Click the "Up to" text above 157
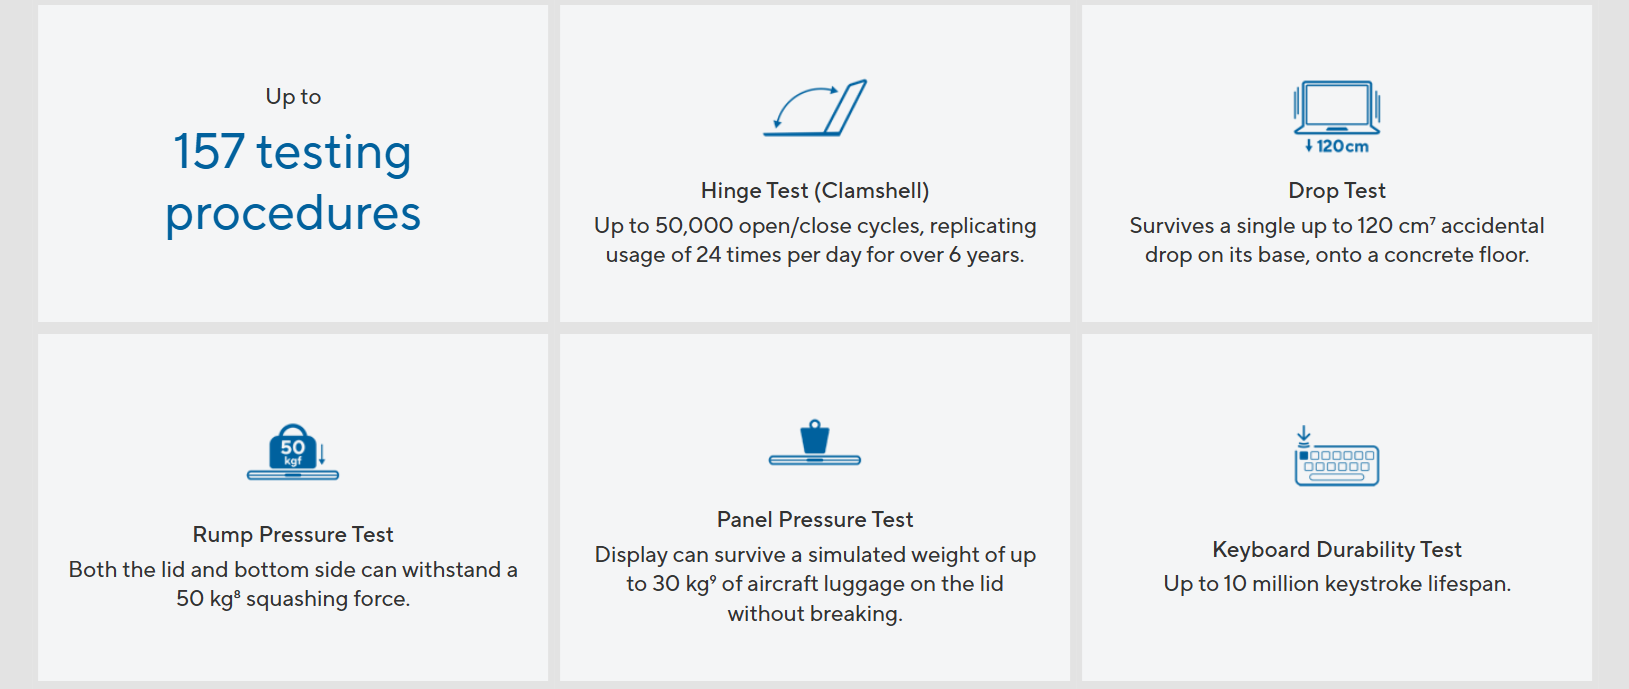Viewport: 1629px width, 689px height. (293, 97)
